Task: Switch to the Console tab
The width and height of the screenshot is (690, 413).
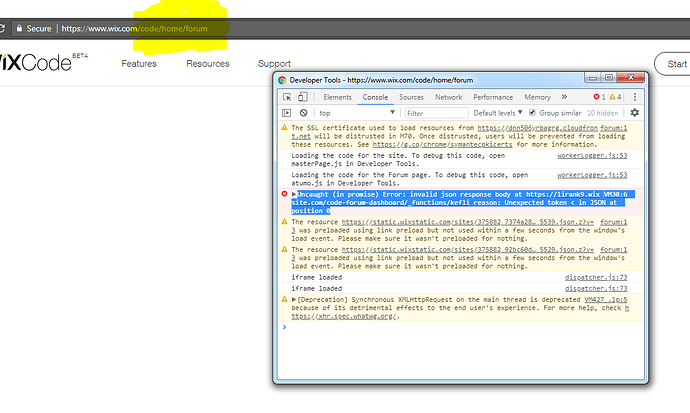Action: tap(375, 97)
